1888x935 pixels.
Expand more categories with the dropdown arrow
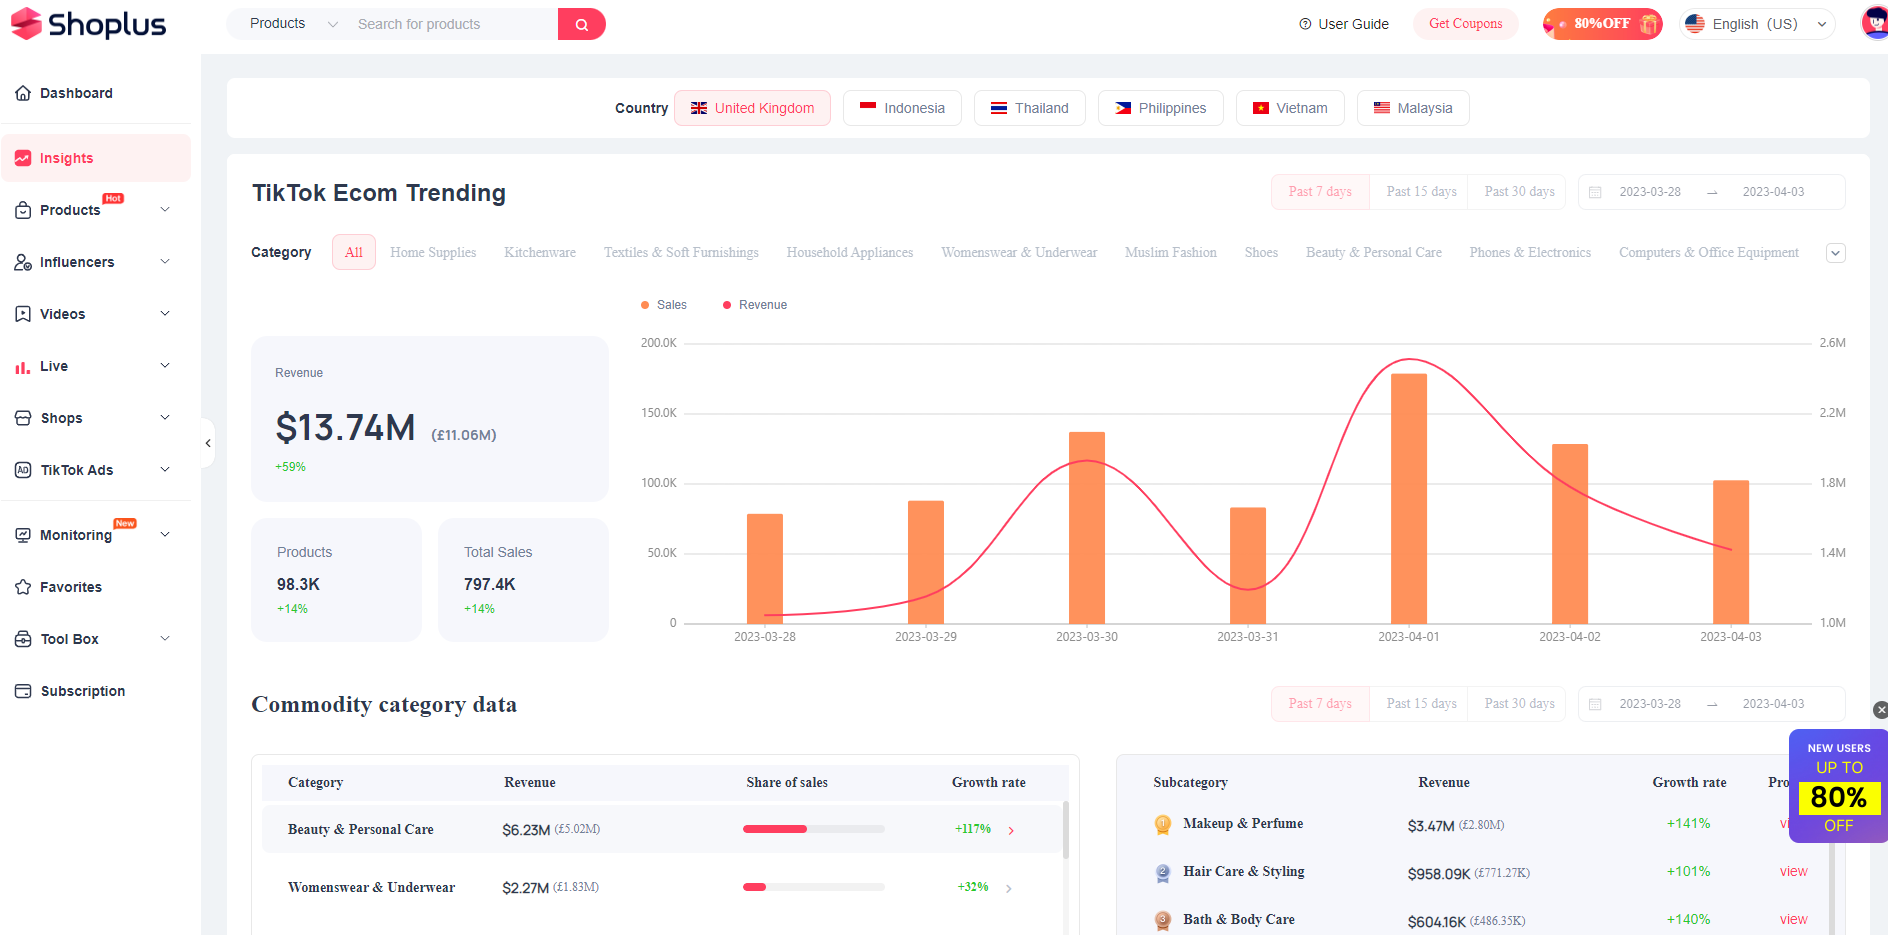tap(1836, 253)
